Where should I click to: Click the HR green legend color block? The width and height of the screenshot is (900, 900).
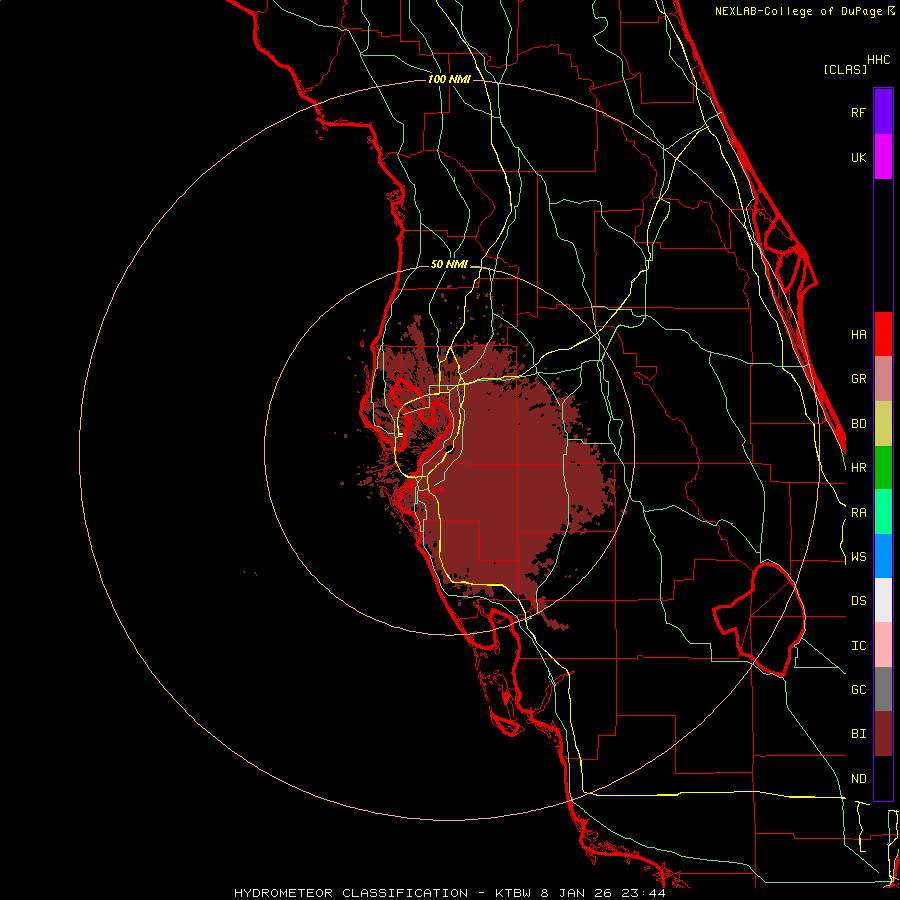(x=883, y=468)
